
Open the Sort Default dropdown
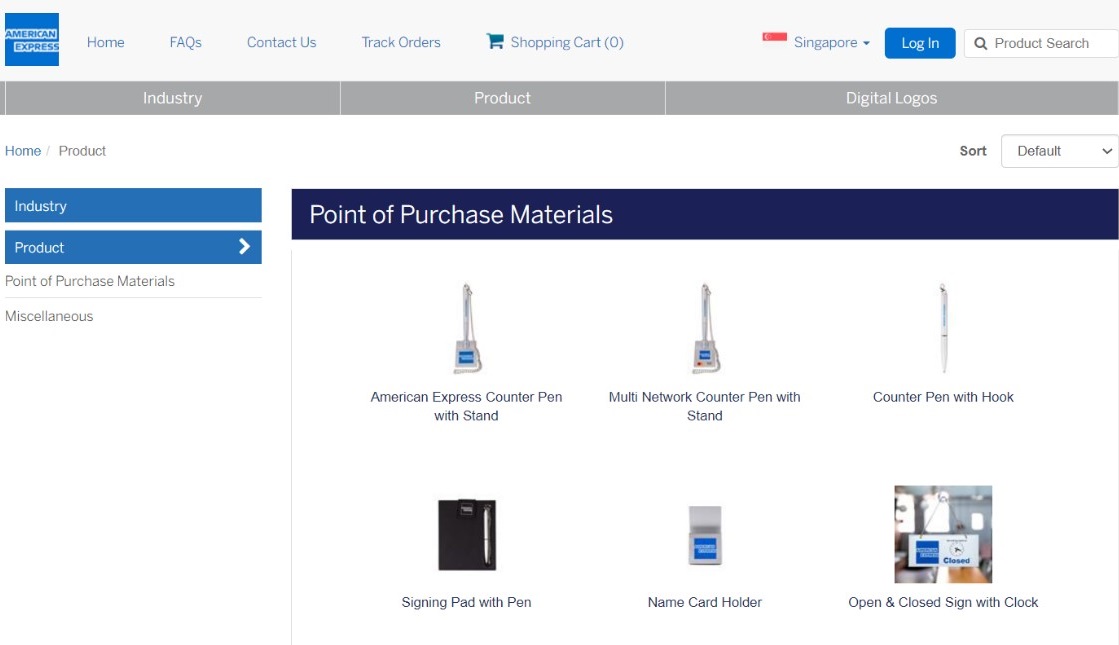point(1060,151)
